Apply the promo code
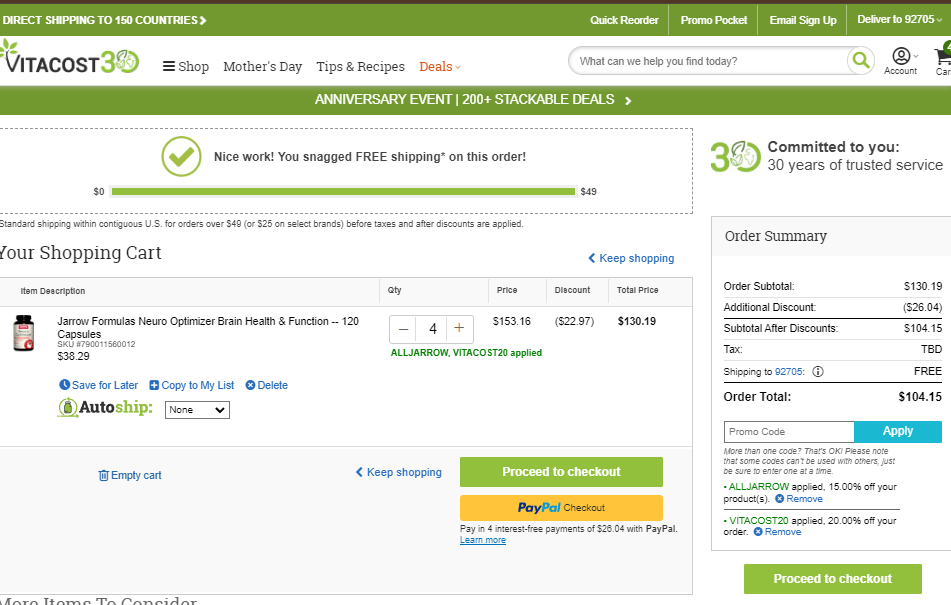 (898, 431)
